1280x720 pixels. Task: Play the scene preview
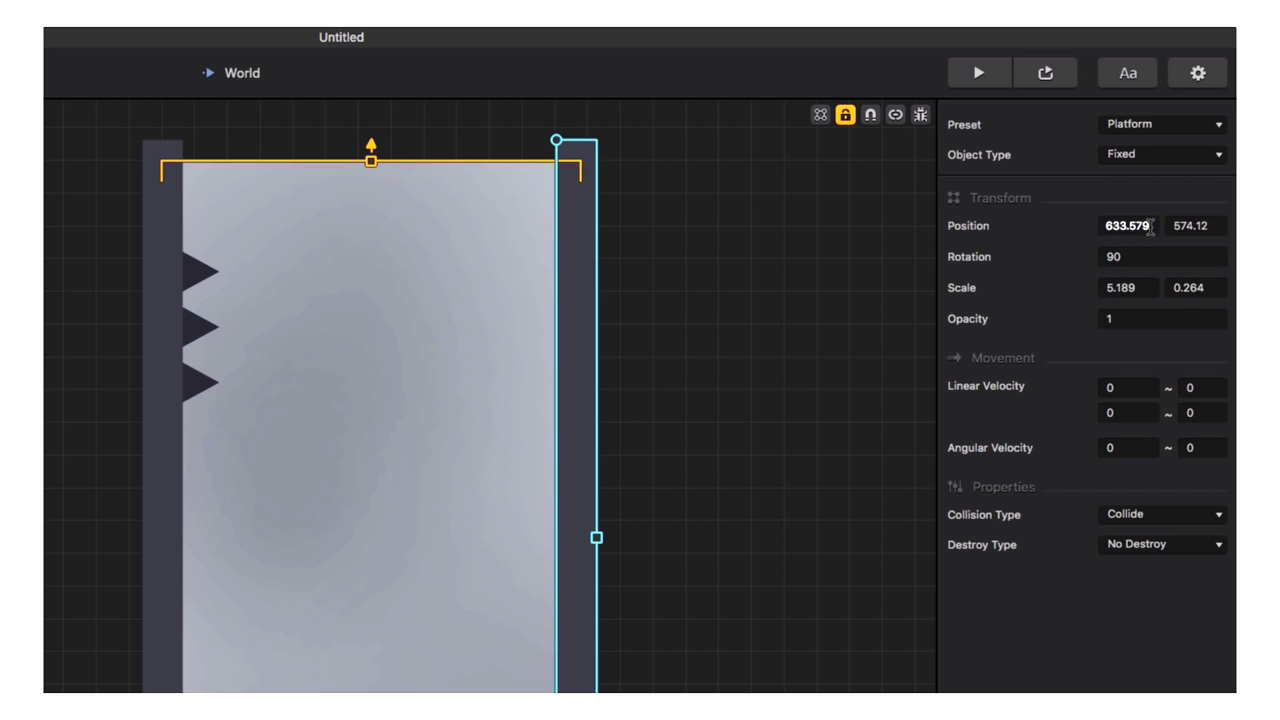[979, 73]
